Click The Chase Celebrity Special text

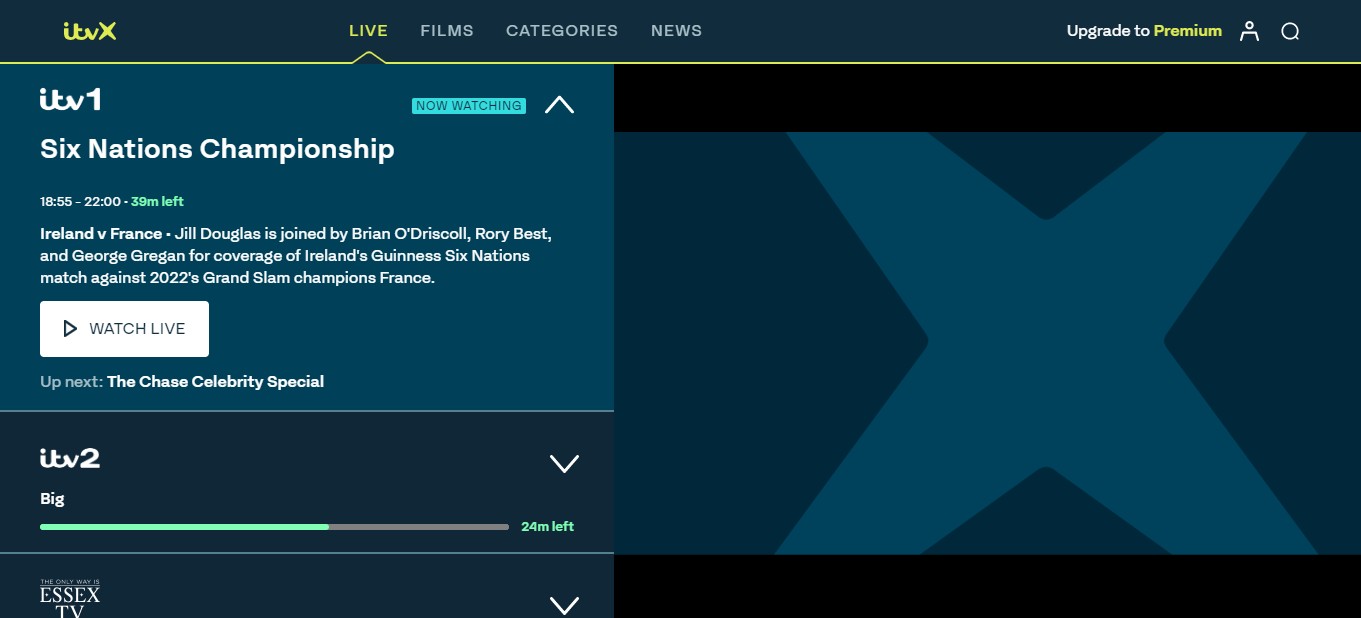[215, 381]
